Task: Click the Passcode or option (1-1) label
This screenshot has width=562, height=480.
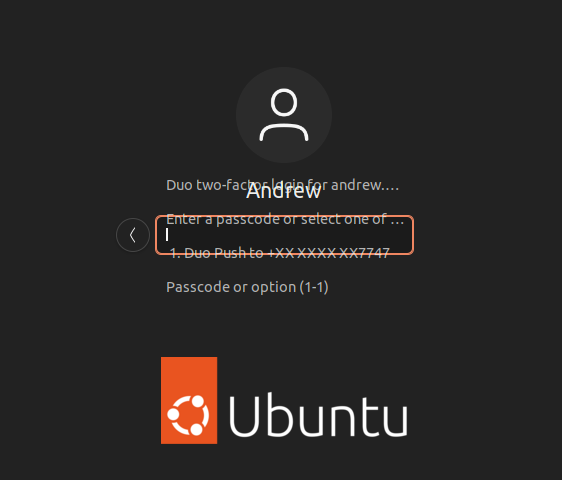Action: 247,287
